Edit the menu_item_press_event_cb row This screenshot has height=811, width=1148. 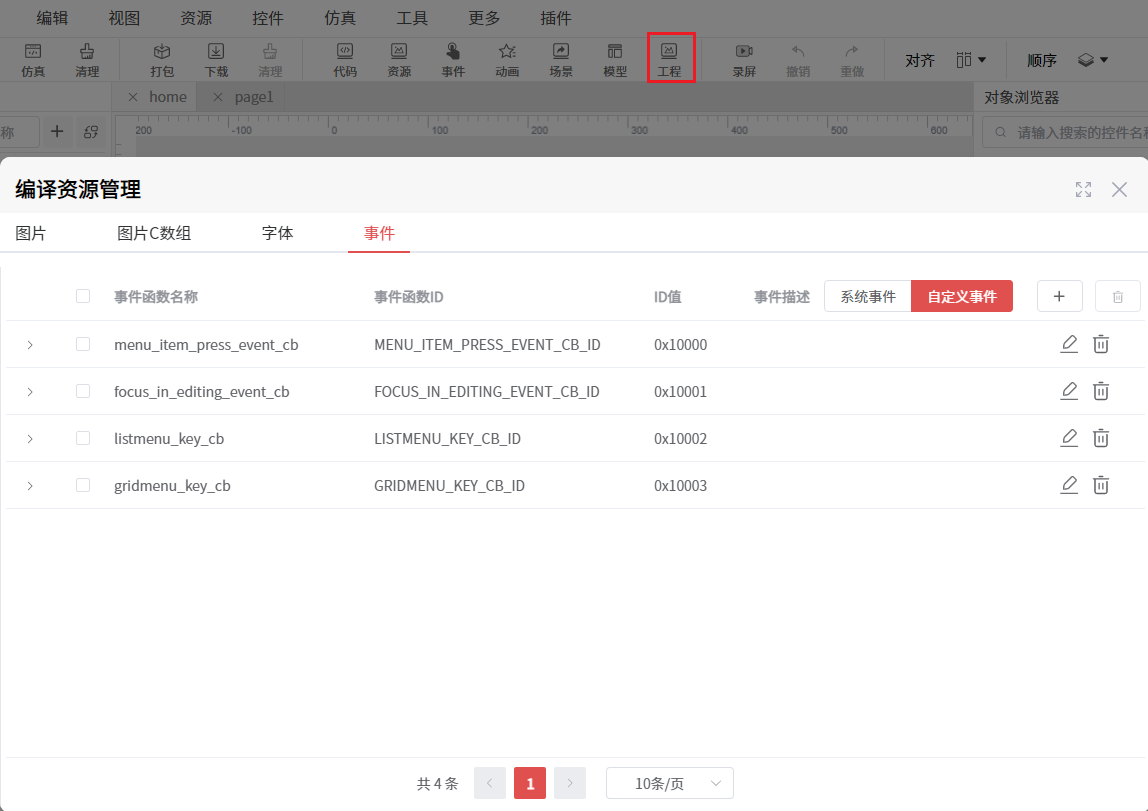[x=1069, y=344]
